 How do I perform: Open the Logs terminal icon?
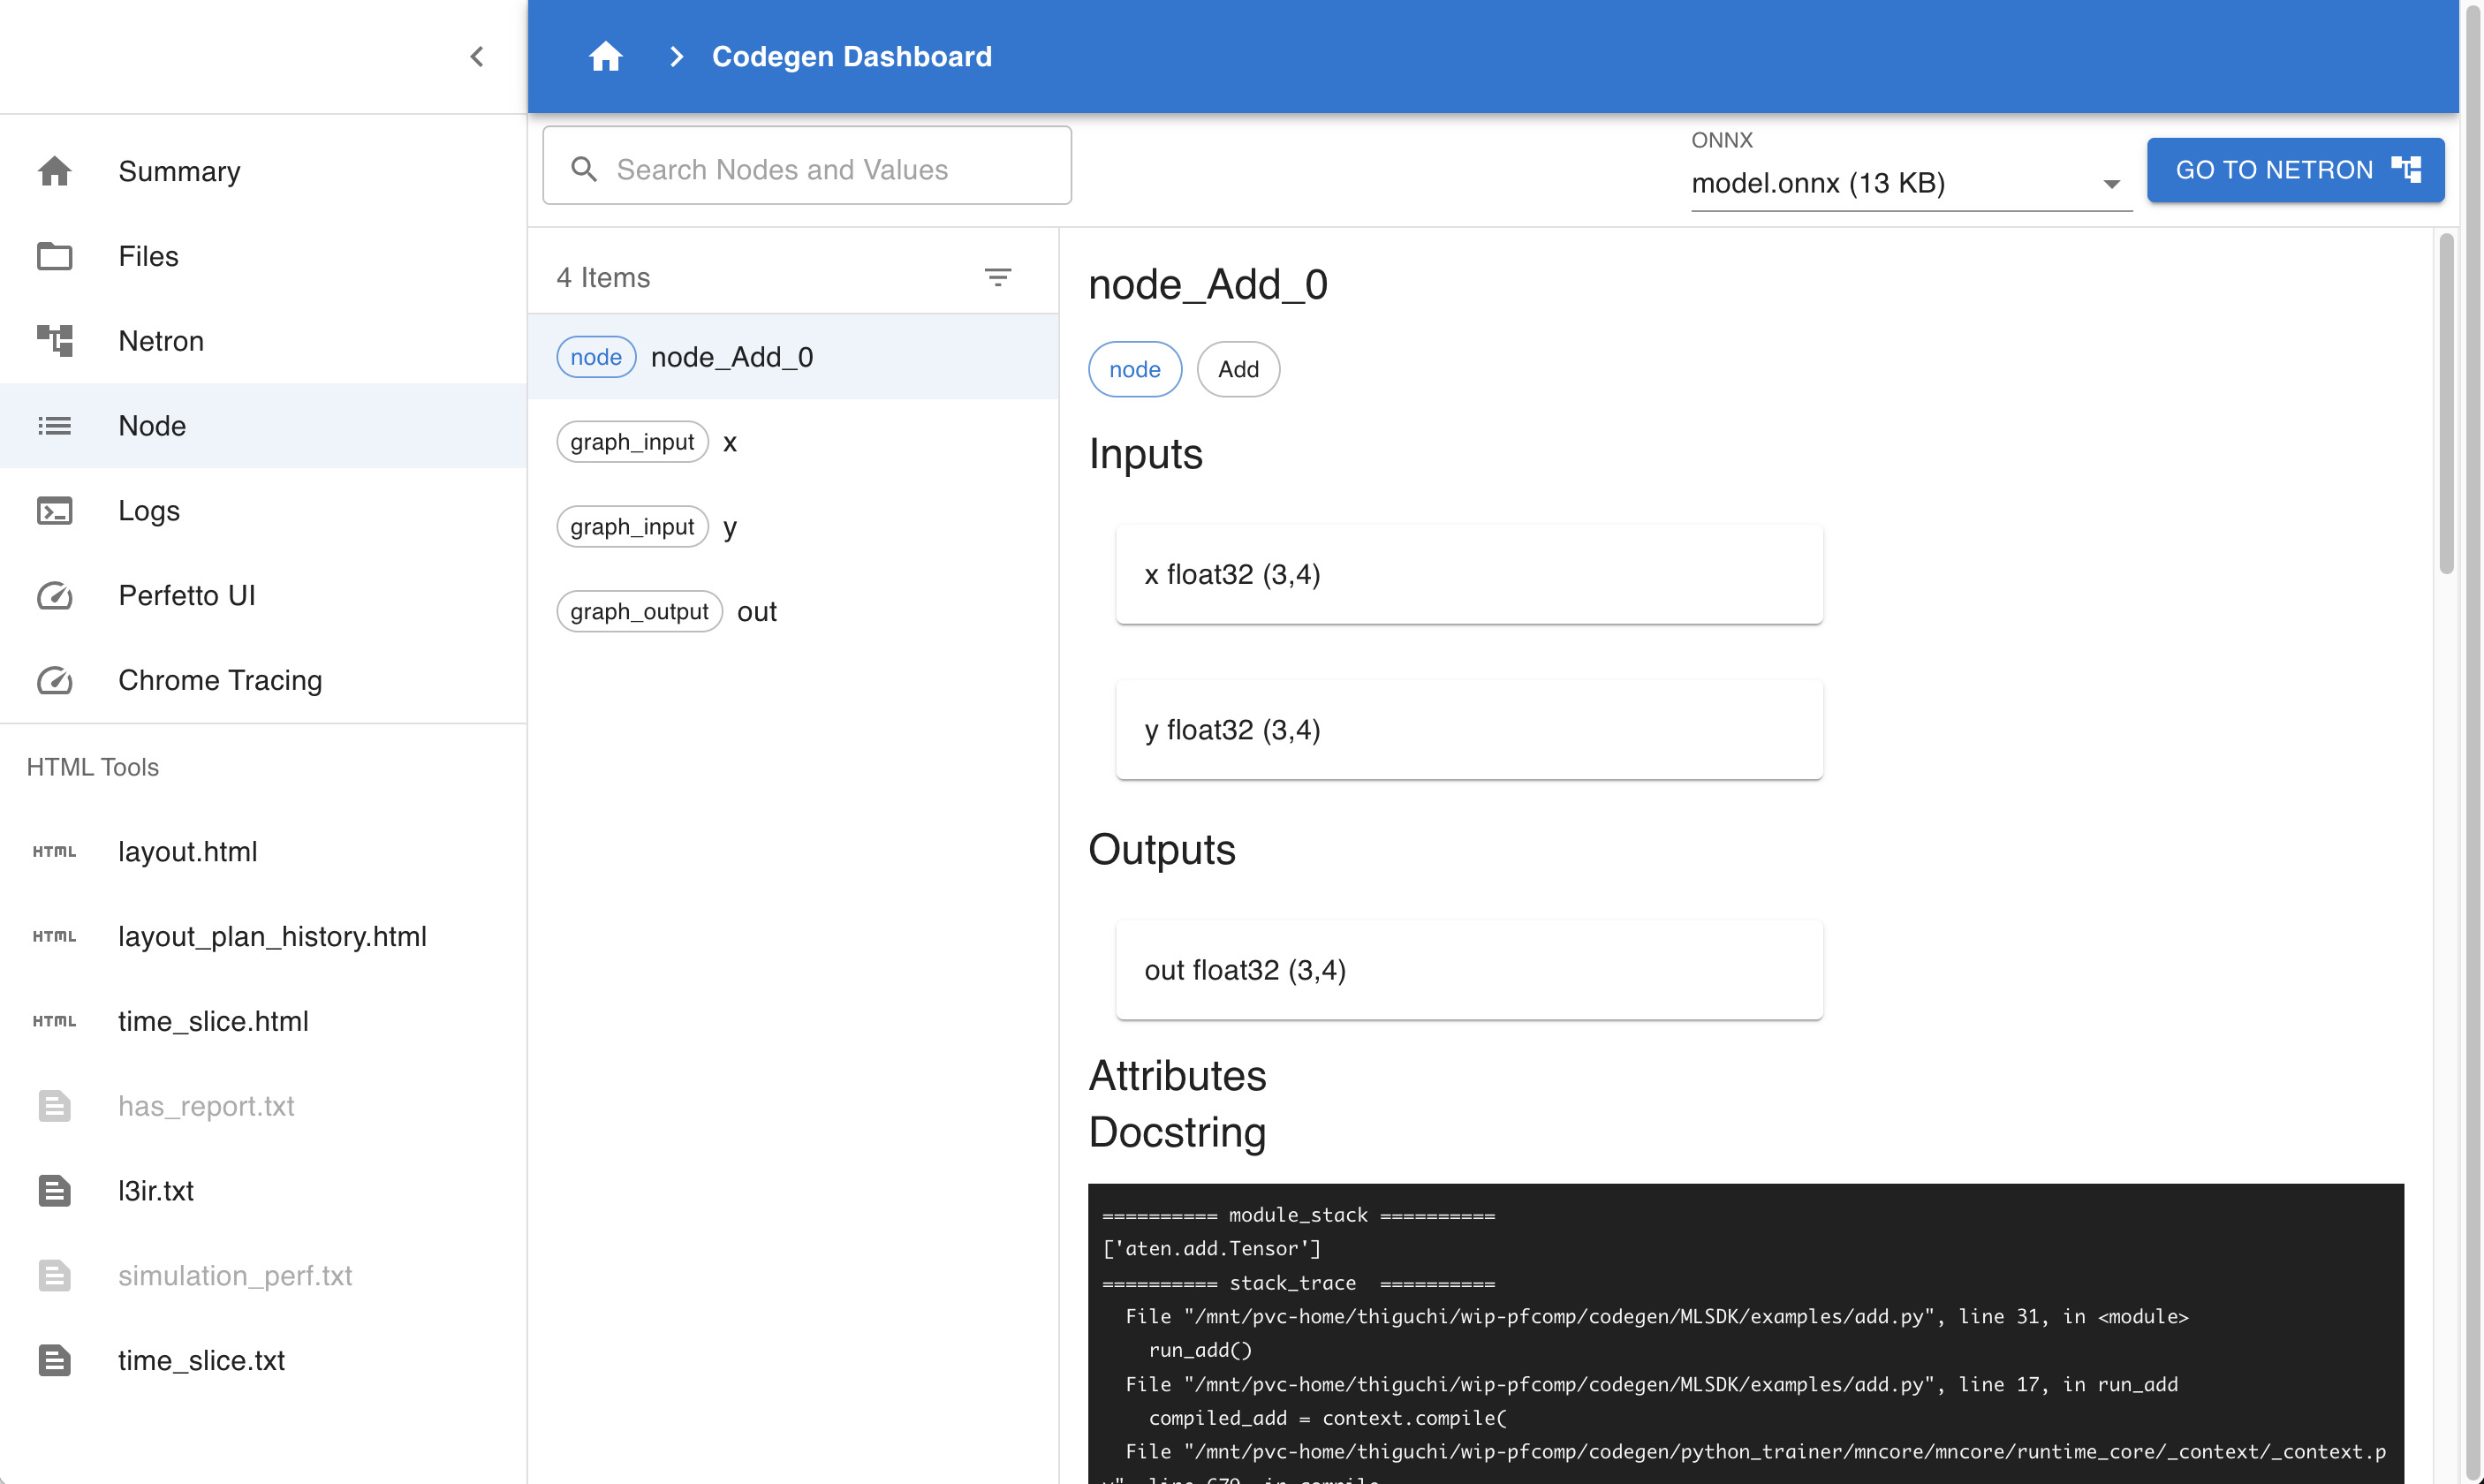coord(55,511)
